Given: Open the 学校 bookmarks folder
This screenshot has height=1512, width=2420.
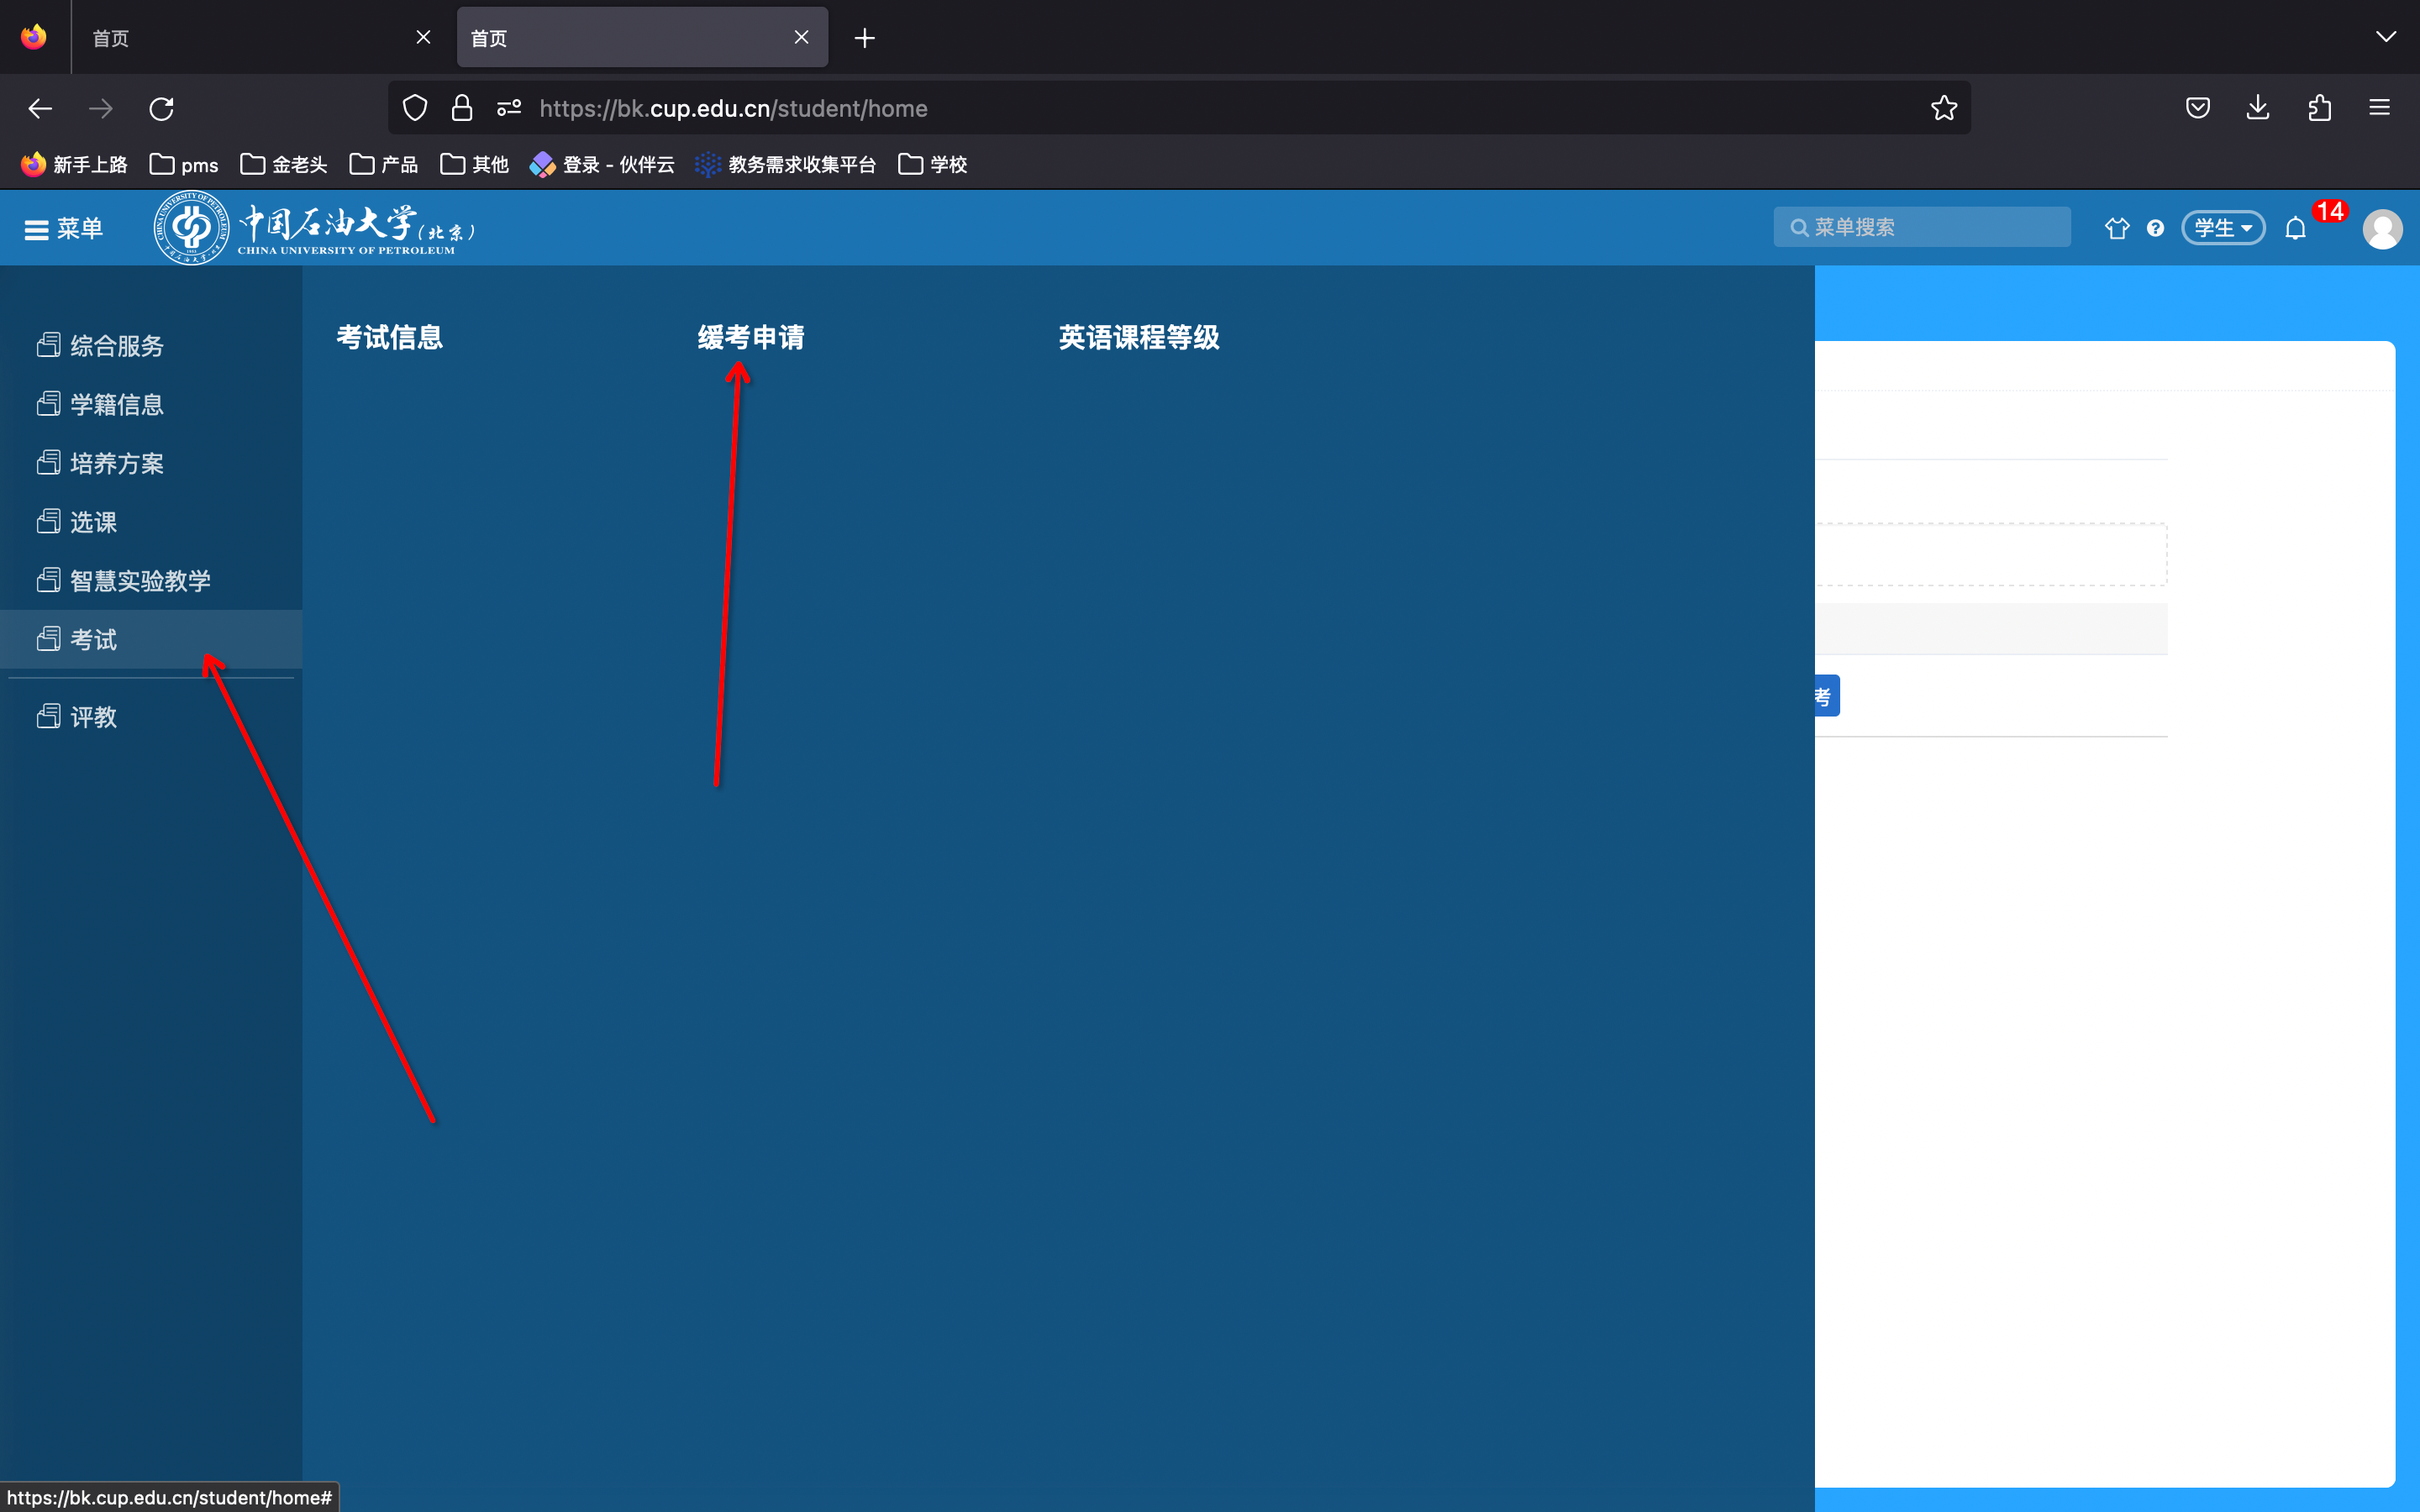Looking at the screenshot, I should click(933, 164).
